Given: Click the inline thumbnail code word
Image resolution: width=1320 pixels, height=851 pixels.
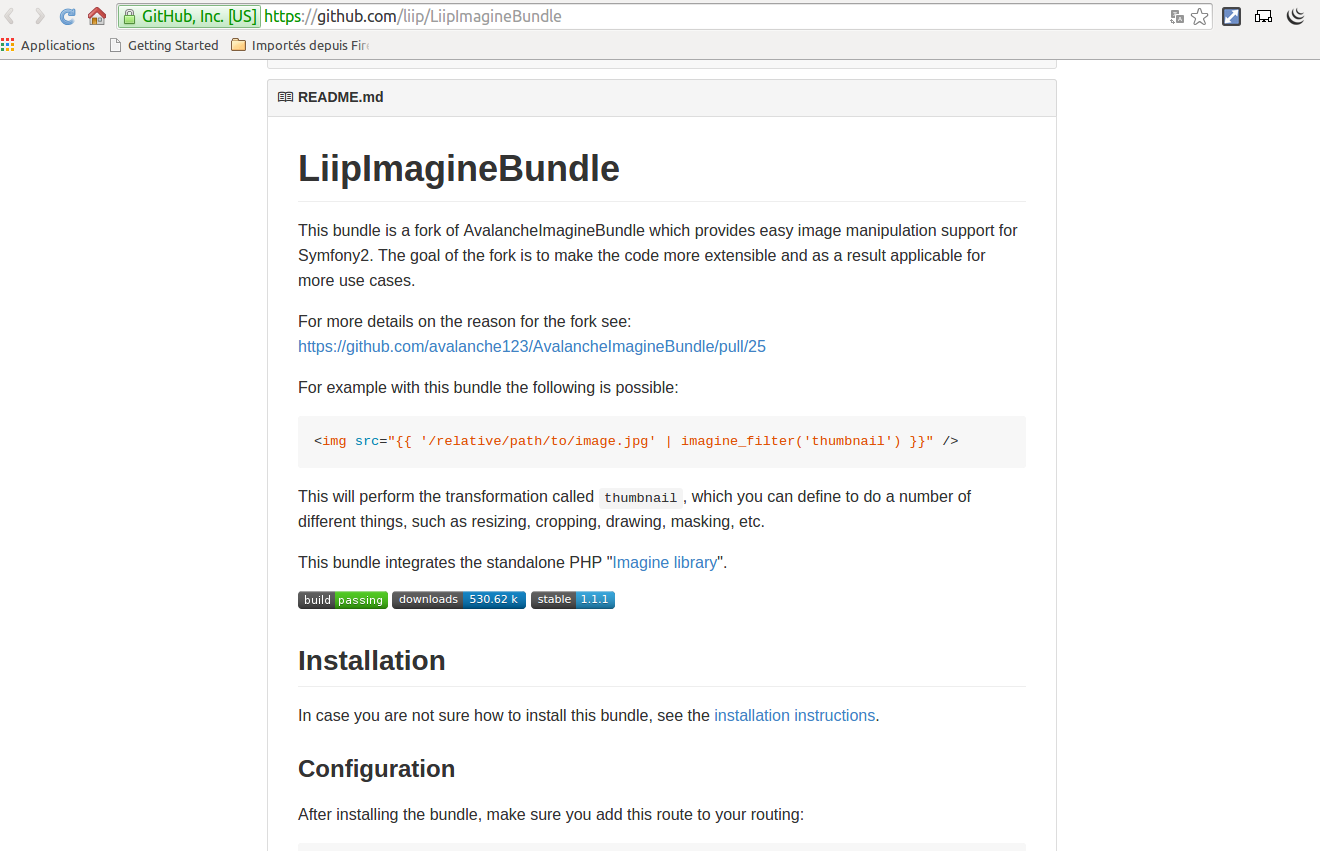Looking at the screenshot, I should pyautogui.click(x=640, y=497).
